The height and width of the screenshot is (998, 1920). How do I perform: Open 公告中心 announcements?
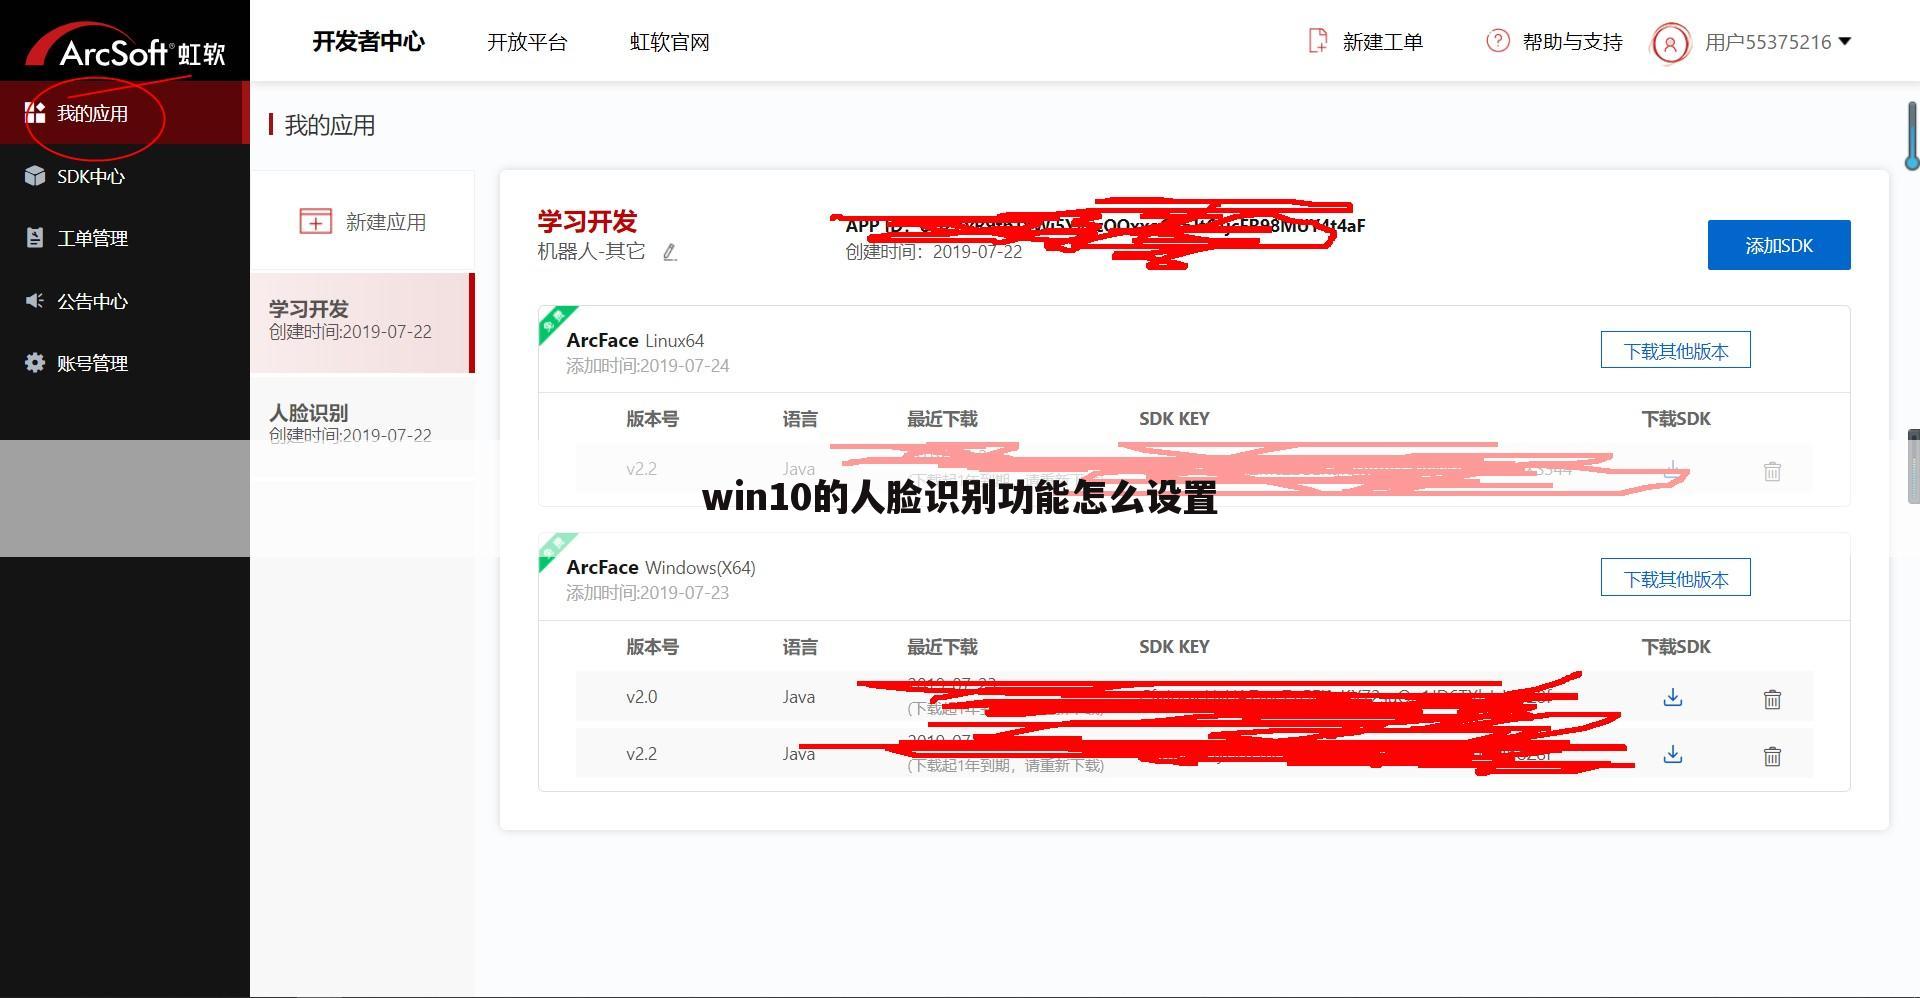point(92,301)
